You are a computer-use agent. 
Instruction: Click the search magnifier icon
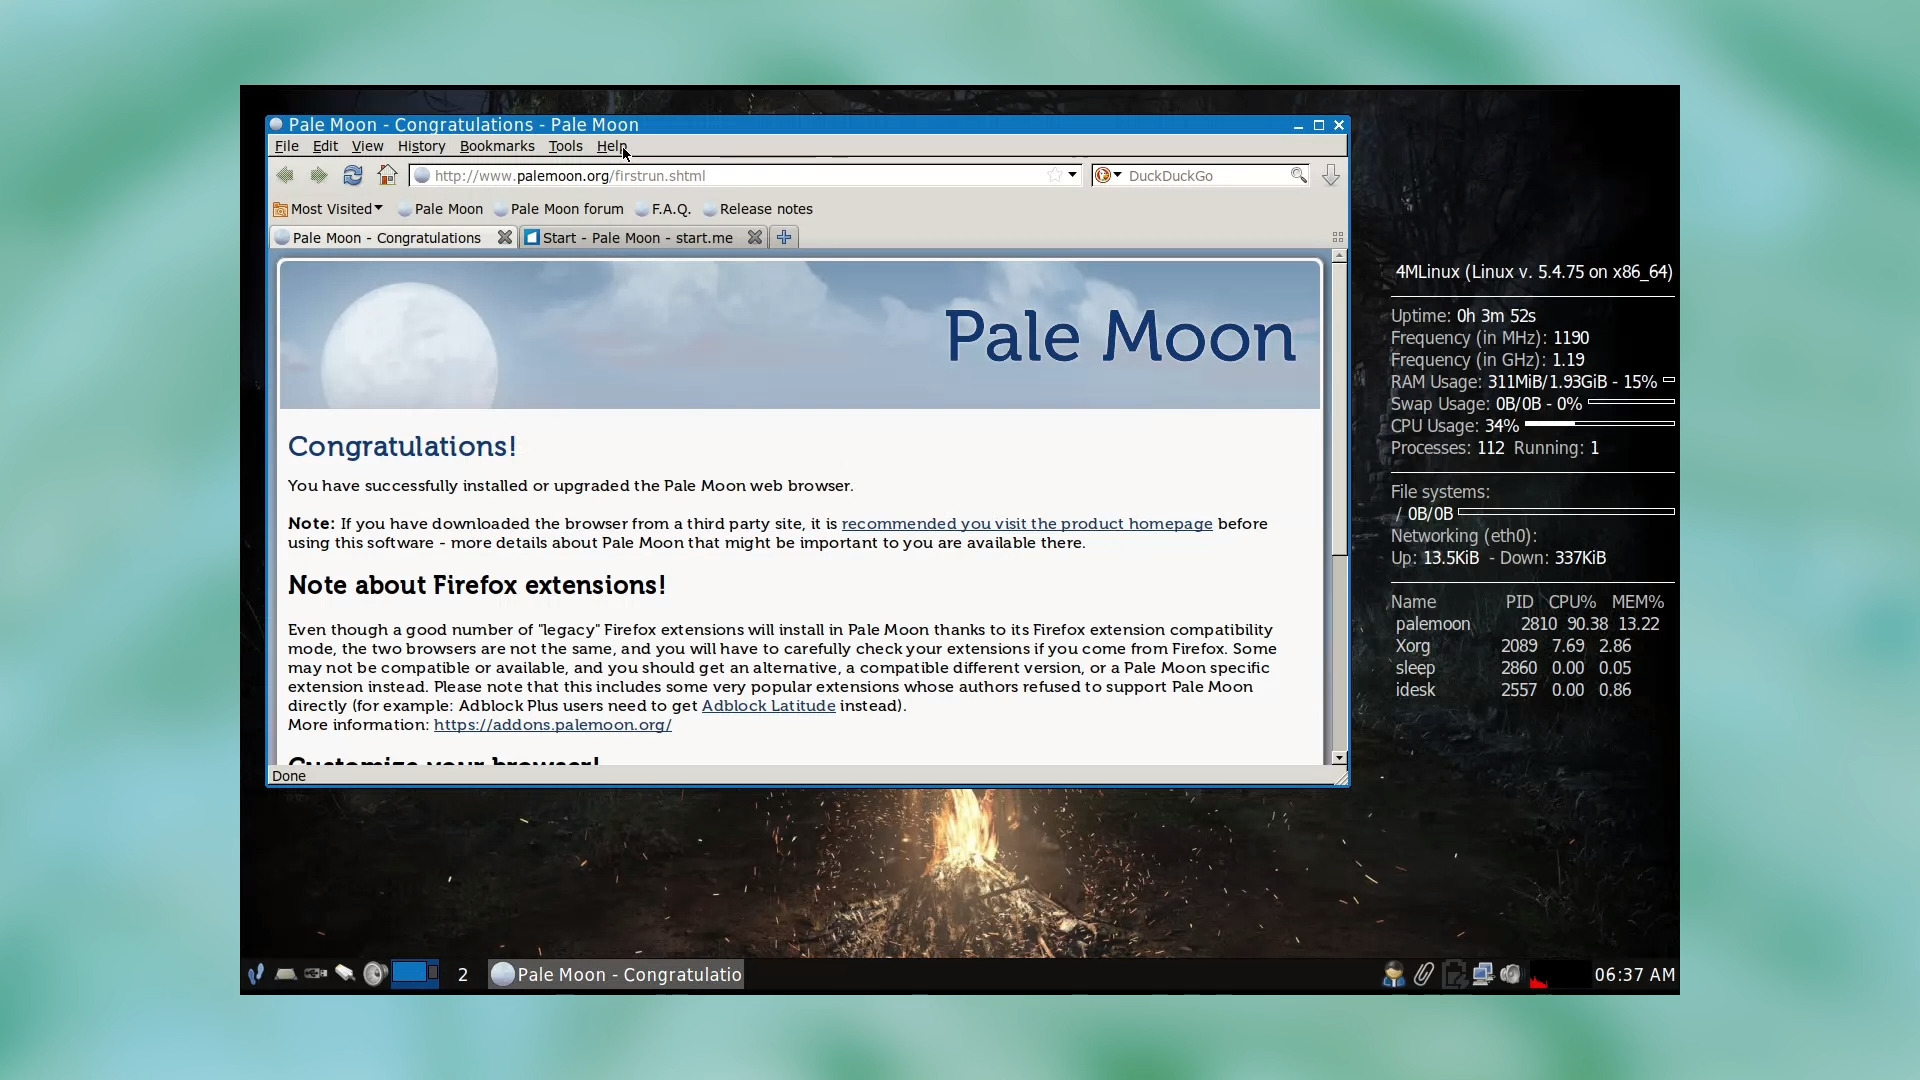[1298, 175]
